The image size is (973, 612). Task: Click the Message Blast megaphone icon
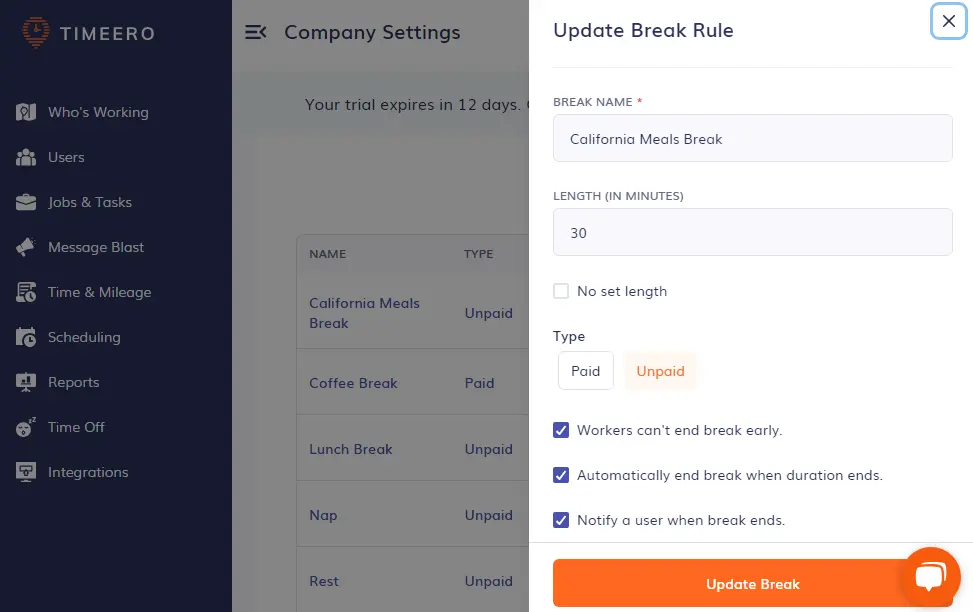(25, 247)
